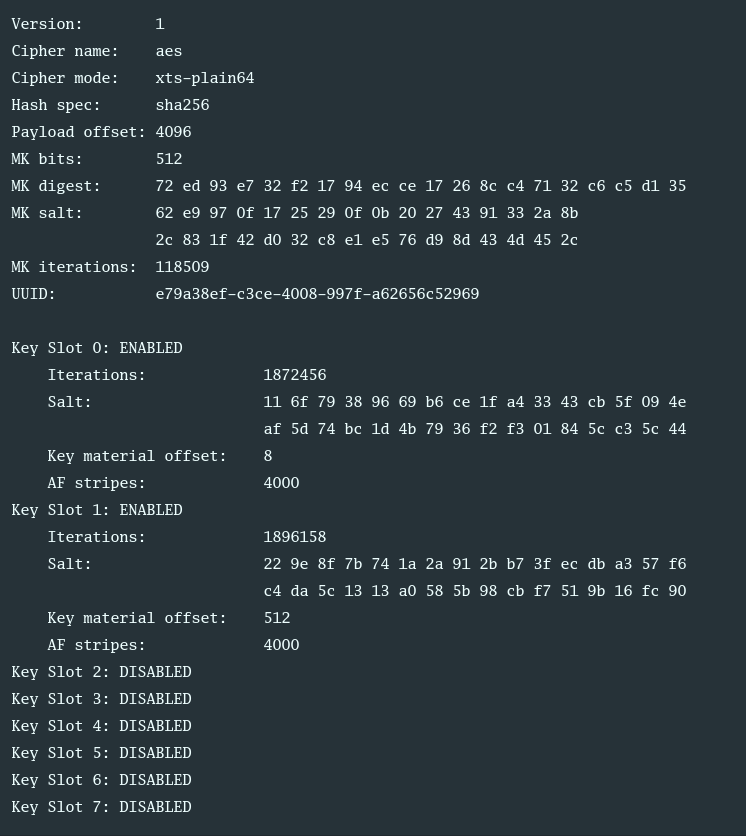Select the Hash spec sha256 value

182,105
